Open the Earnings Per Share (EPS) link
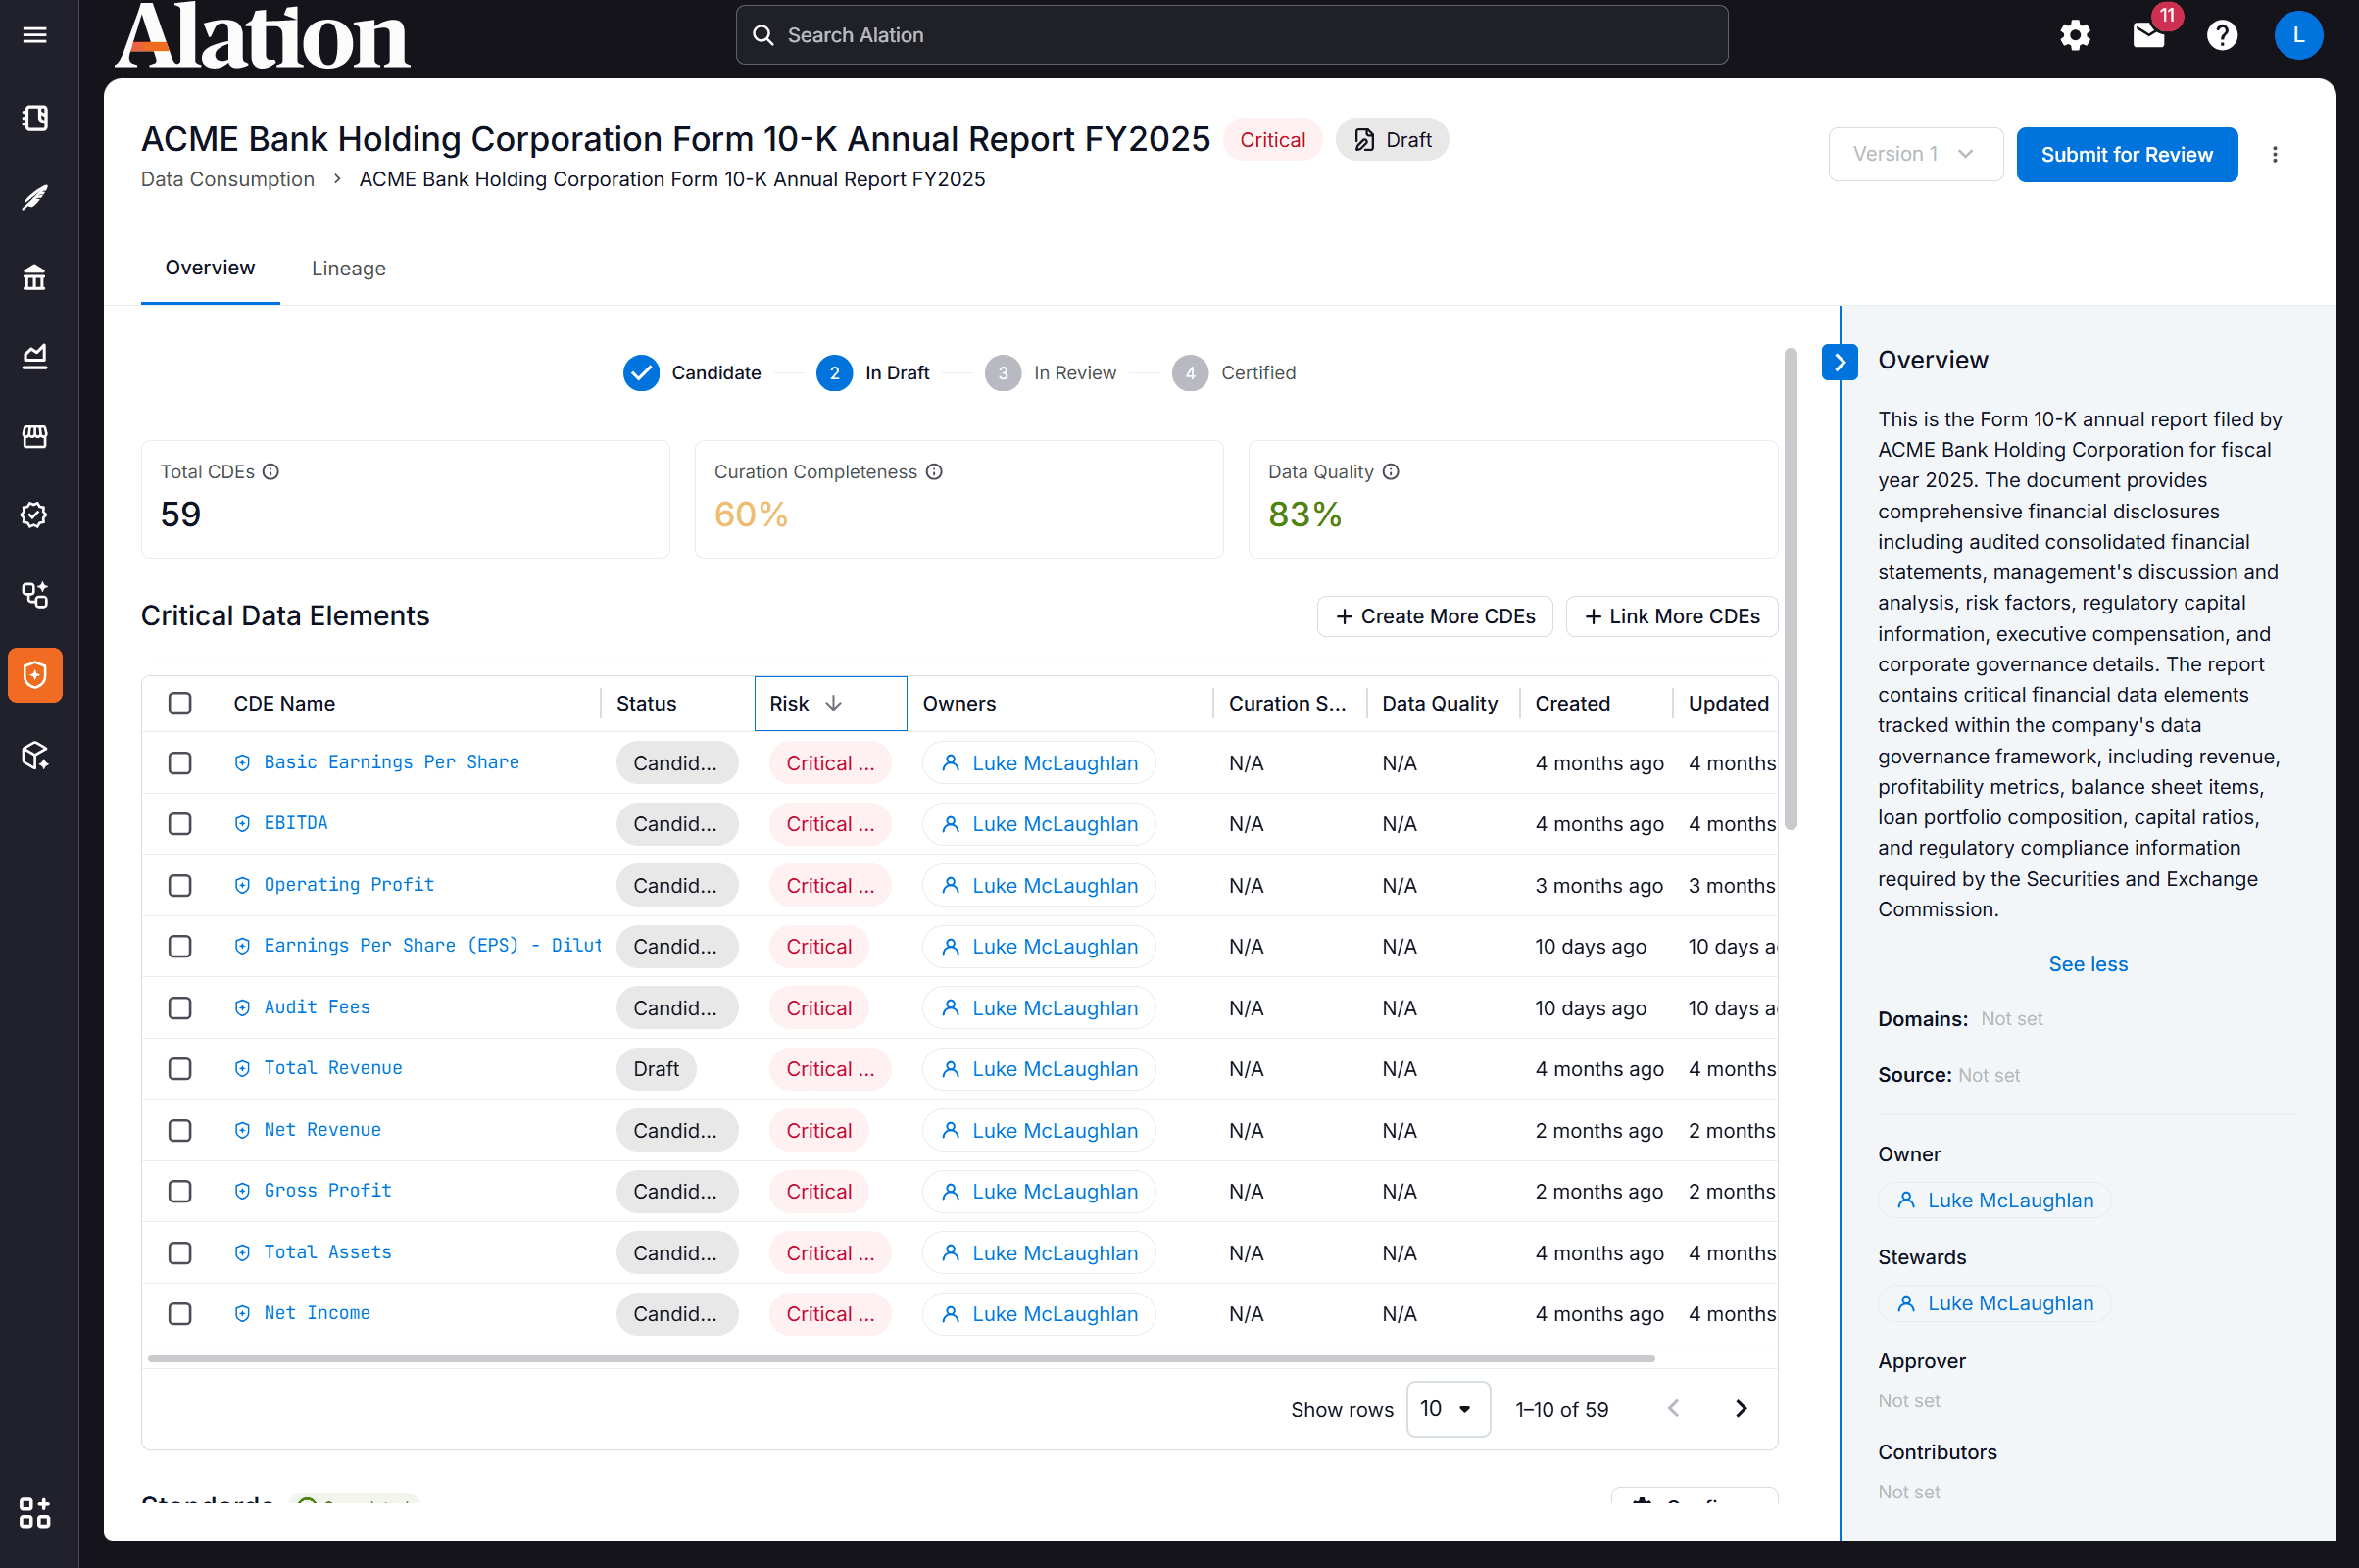The image size is (2359, 1568). click(x=432, y=945)
